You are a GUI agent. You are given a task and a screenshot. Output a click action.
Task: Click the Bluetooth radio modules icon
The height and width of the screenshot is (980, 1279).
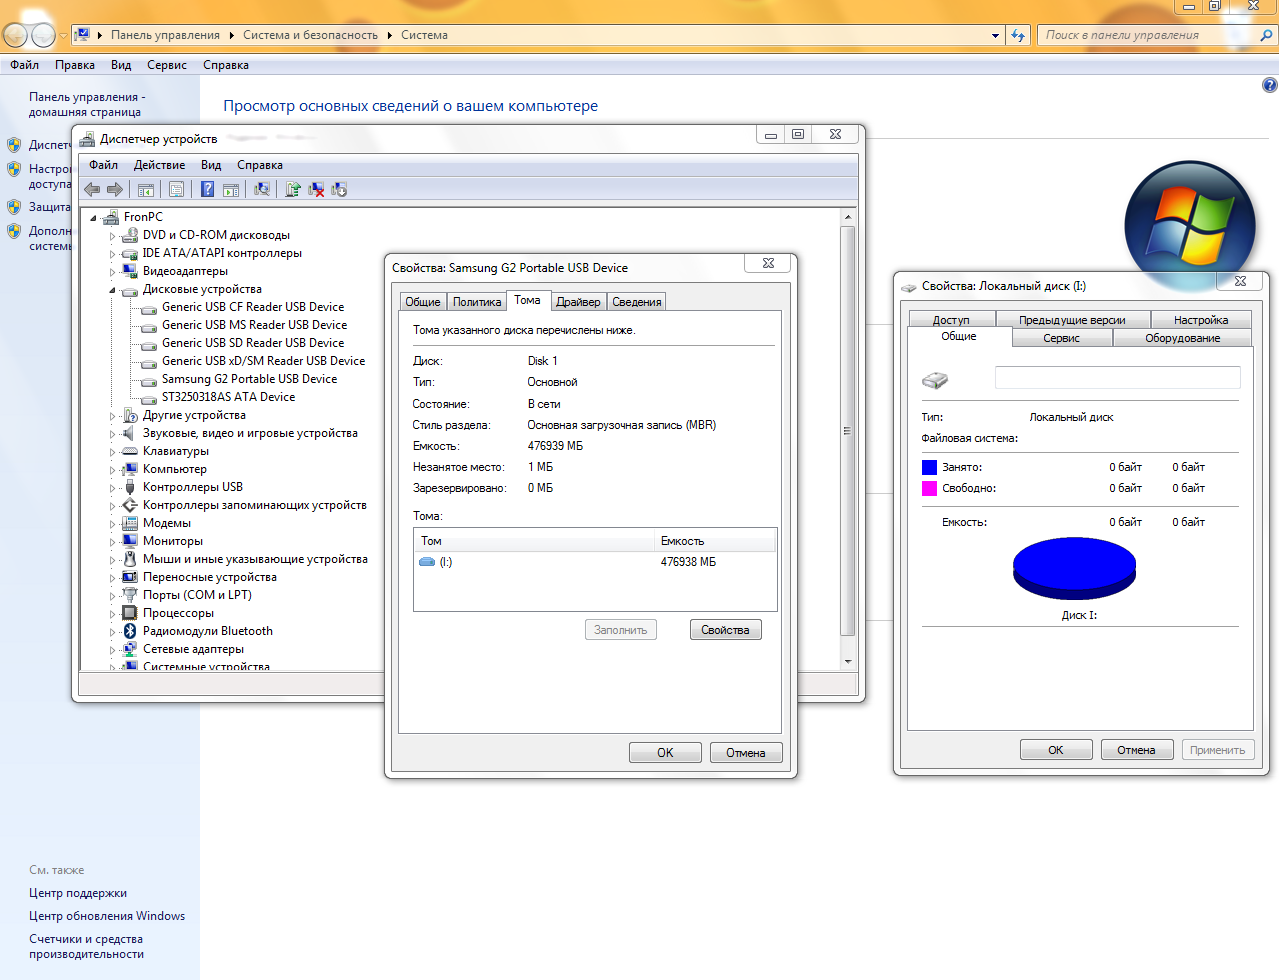coord(129,631)
